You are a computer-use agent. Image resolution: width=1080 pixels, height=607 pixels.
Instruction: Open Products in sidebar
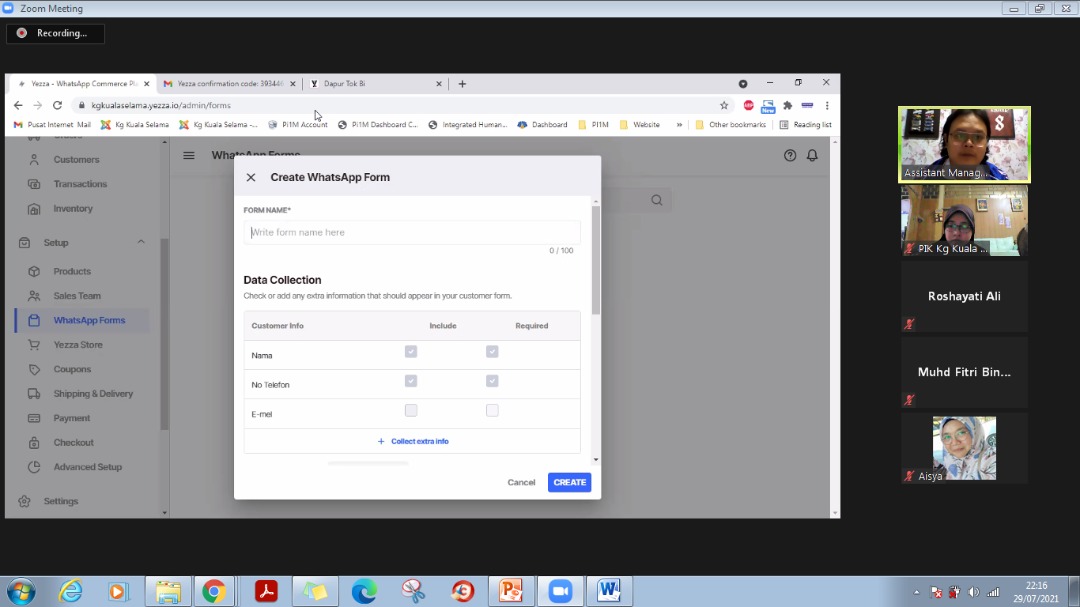click(72, 271)
